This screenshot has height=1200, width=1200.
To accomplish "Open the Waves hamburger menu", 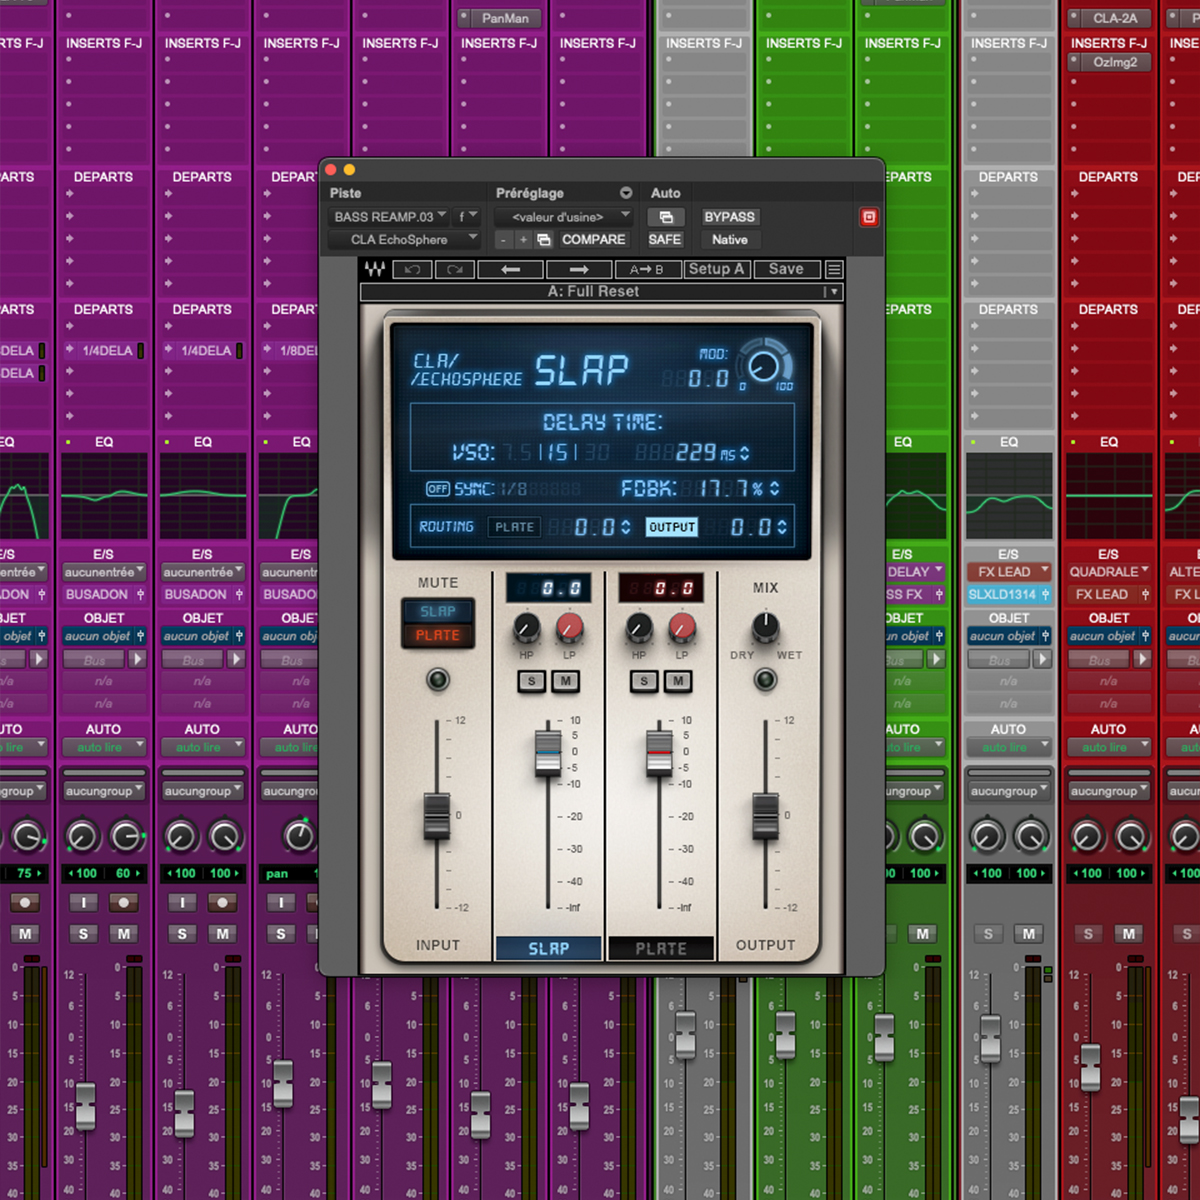I will (x=834, y=269).
